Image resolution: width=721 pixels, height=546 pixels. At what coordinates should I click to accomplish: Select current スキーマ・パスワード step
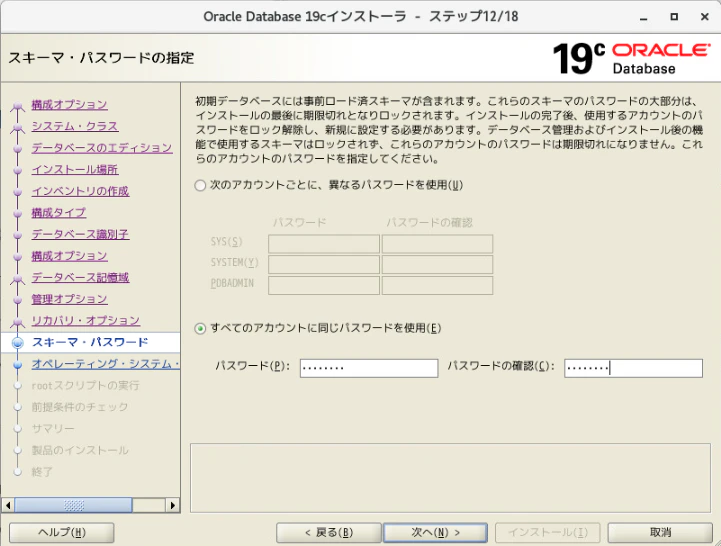pyautogui.click(x=90, y=342)
